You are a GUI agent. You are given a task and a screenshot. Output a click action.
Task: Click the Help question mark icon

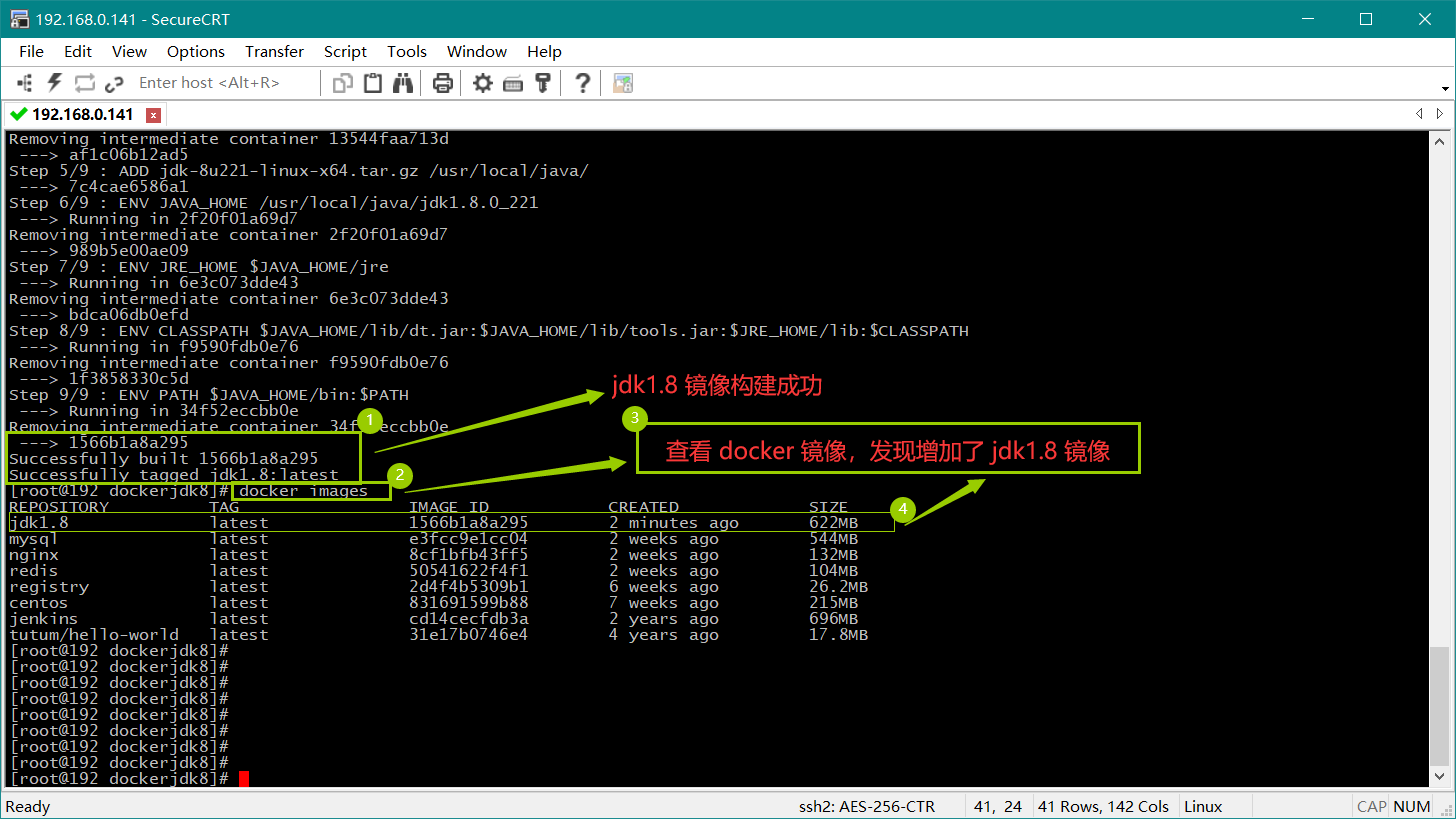(x=583, y=83)
